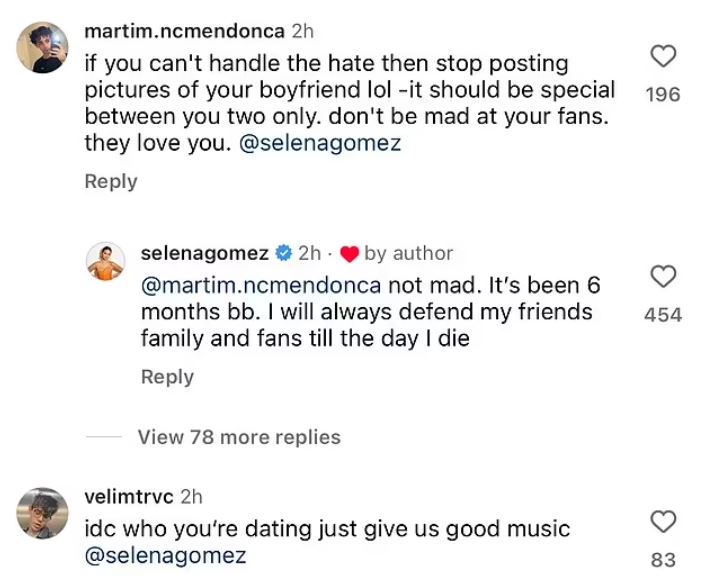Screen dimensions: 704x576
Task: Expand View 78 more replies
Action: [x=239, y=437]
